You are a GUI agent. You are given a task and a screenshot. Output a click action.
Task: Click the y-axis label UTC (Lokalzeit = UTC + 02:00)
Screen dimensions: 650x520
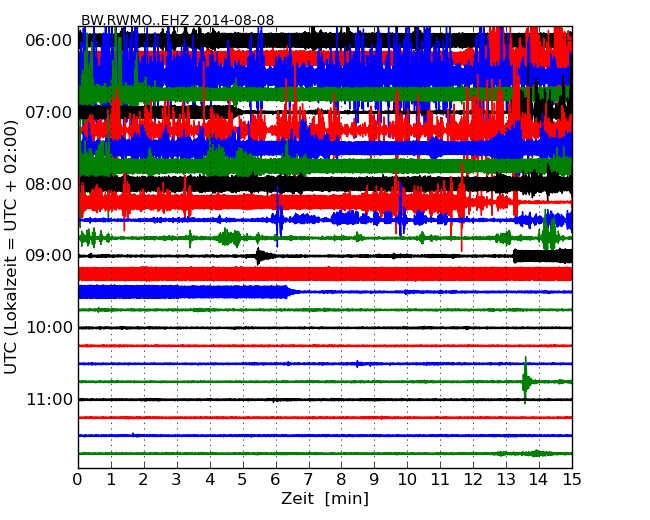(x=10, y=247)
